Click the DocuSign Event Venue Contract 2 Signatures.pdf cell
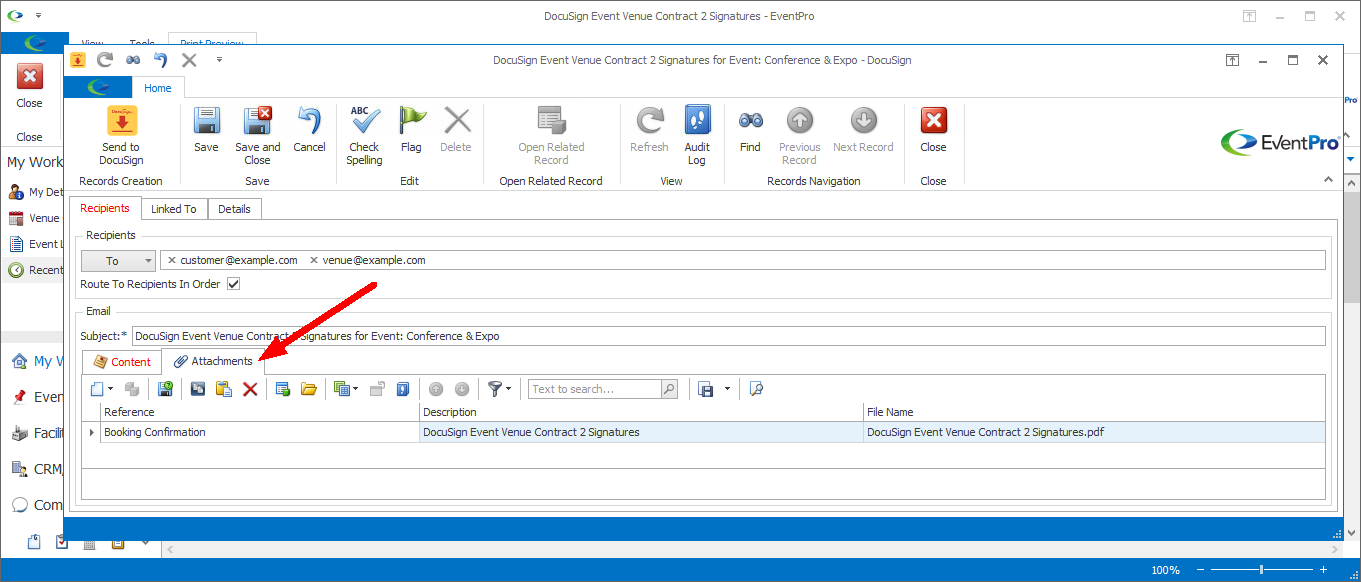Image resolution: width=1361 pixels, height=582 pixels. (1094, 433)
